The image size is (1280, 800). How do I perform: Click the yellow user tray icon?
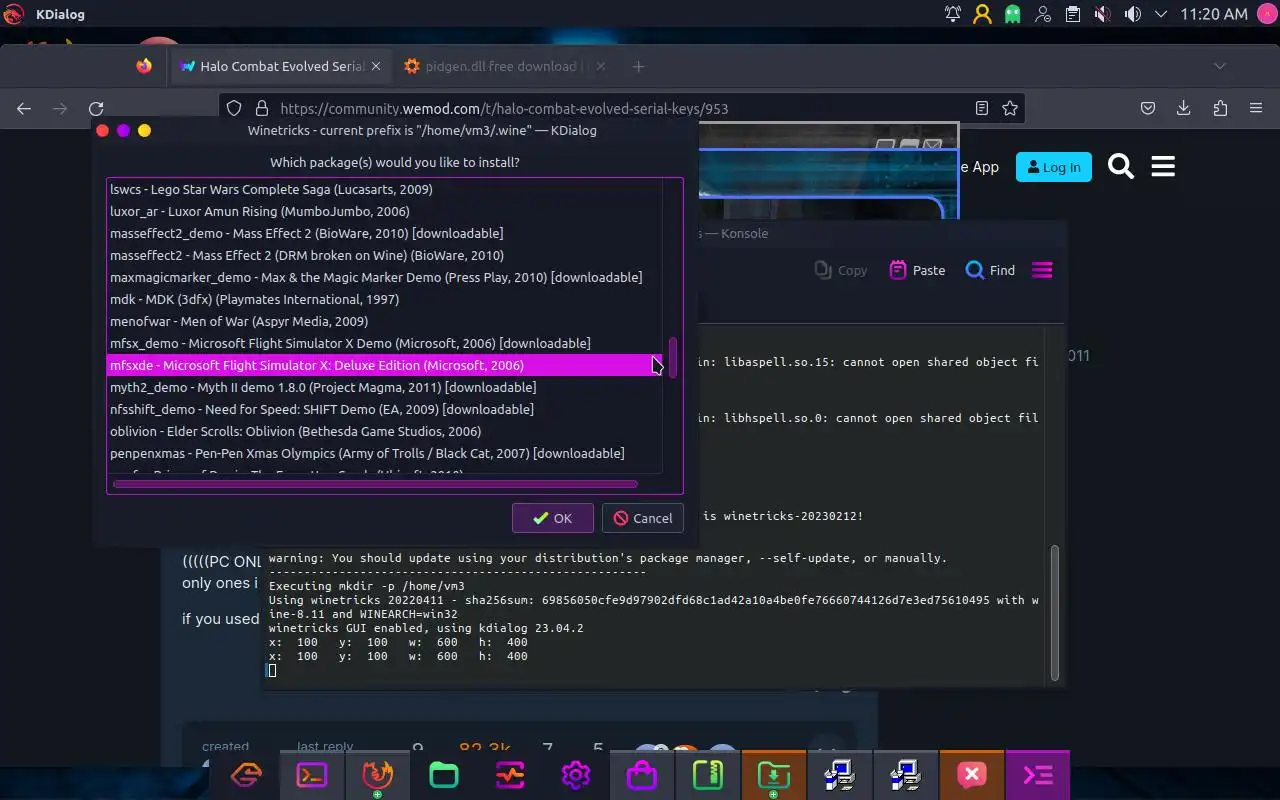(x=983, y=14)
